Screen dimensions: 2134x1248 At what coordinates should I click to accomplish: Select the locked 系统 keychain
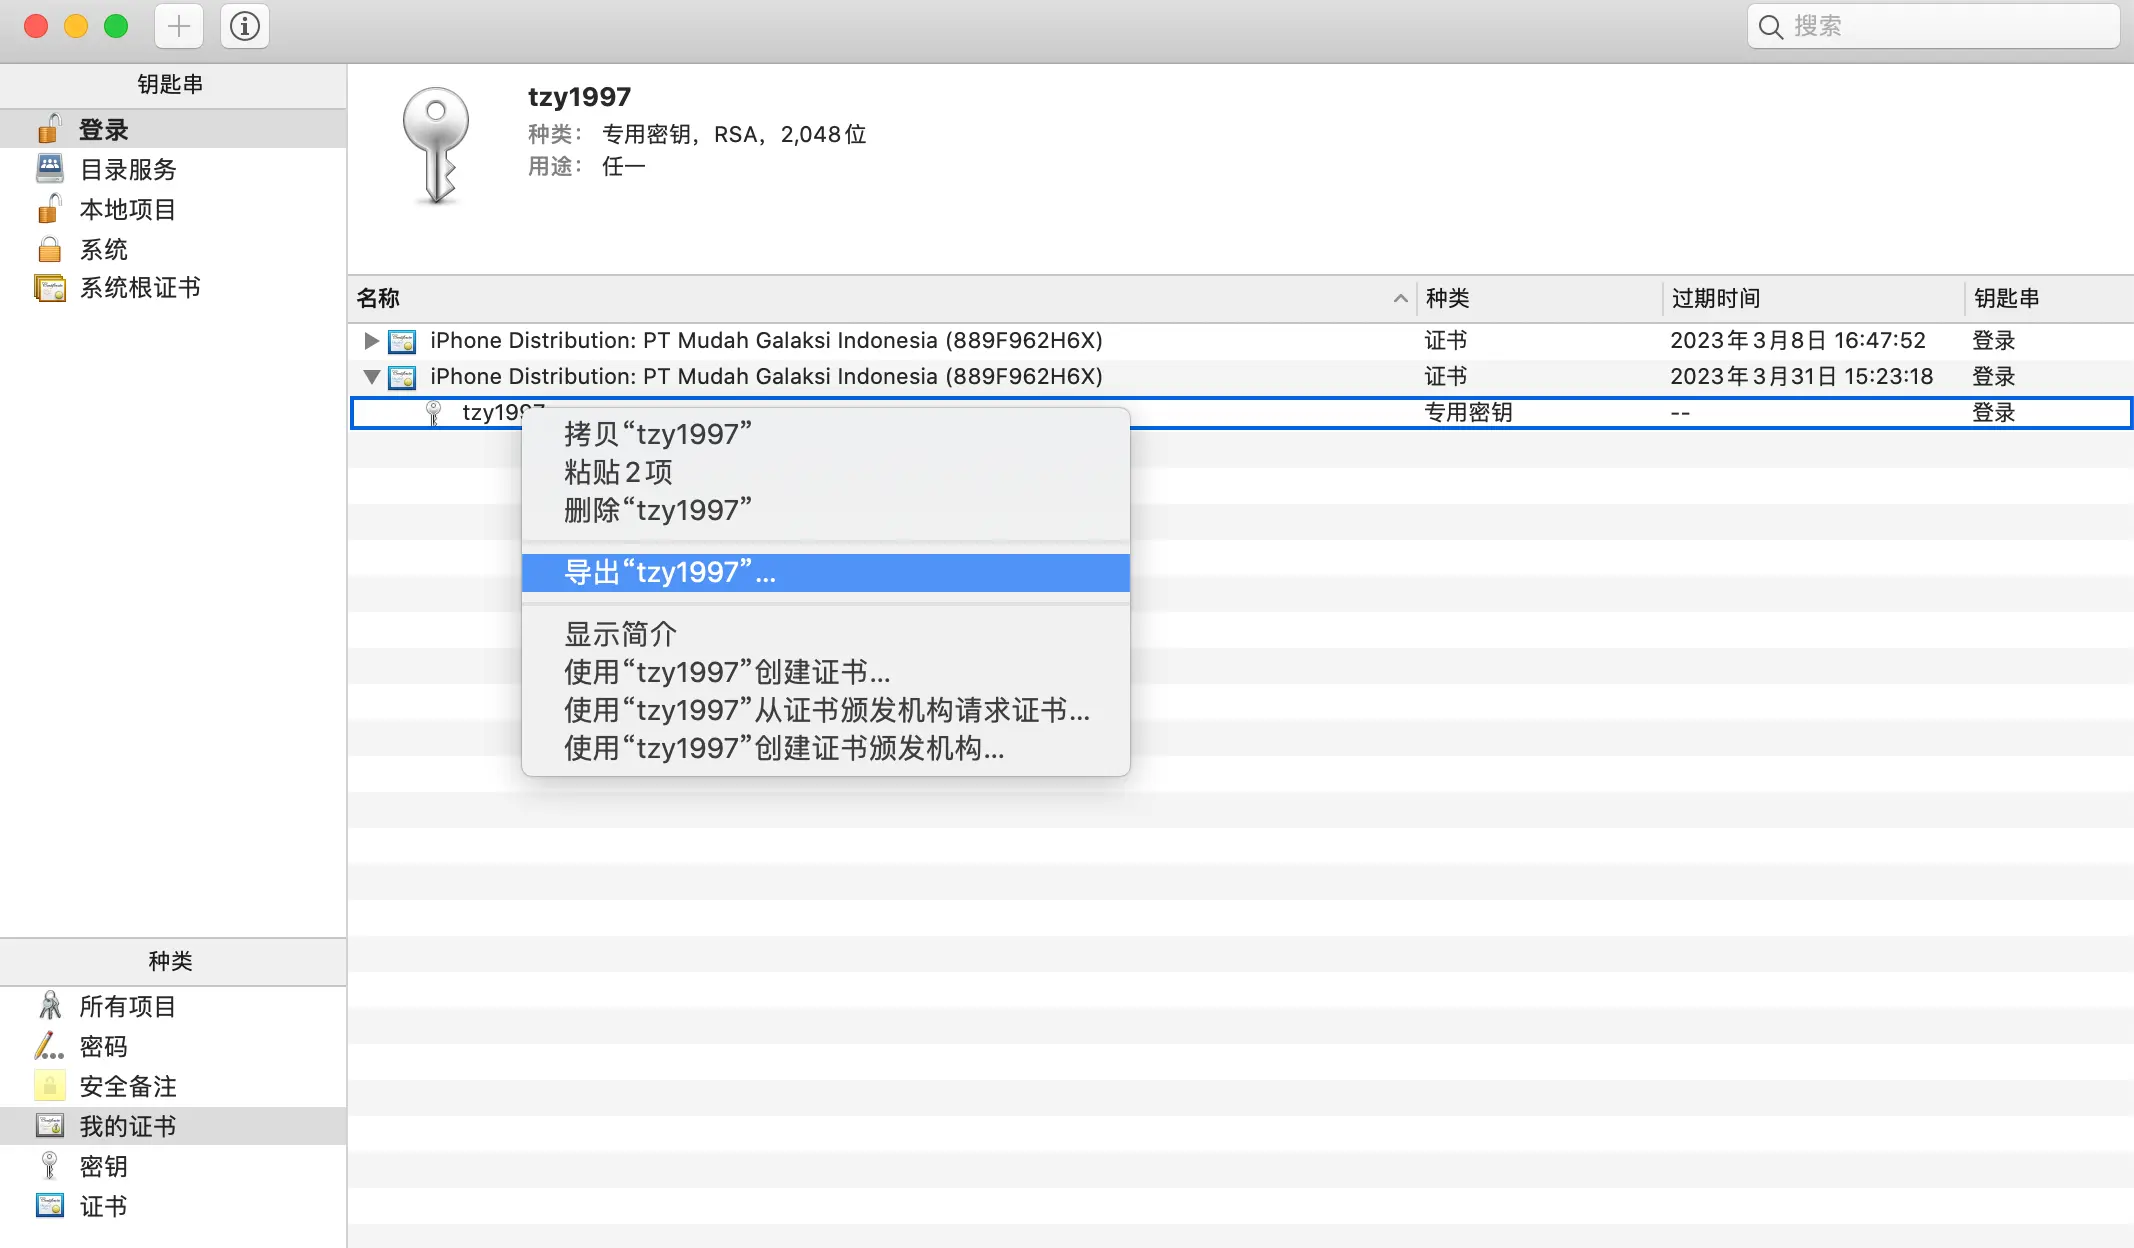point(103,249)
